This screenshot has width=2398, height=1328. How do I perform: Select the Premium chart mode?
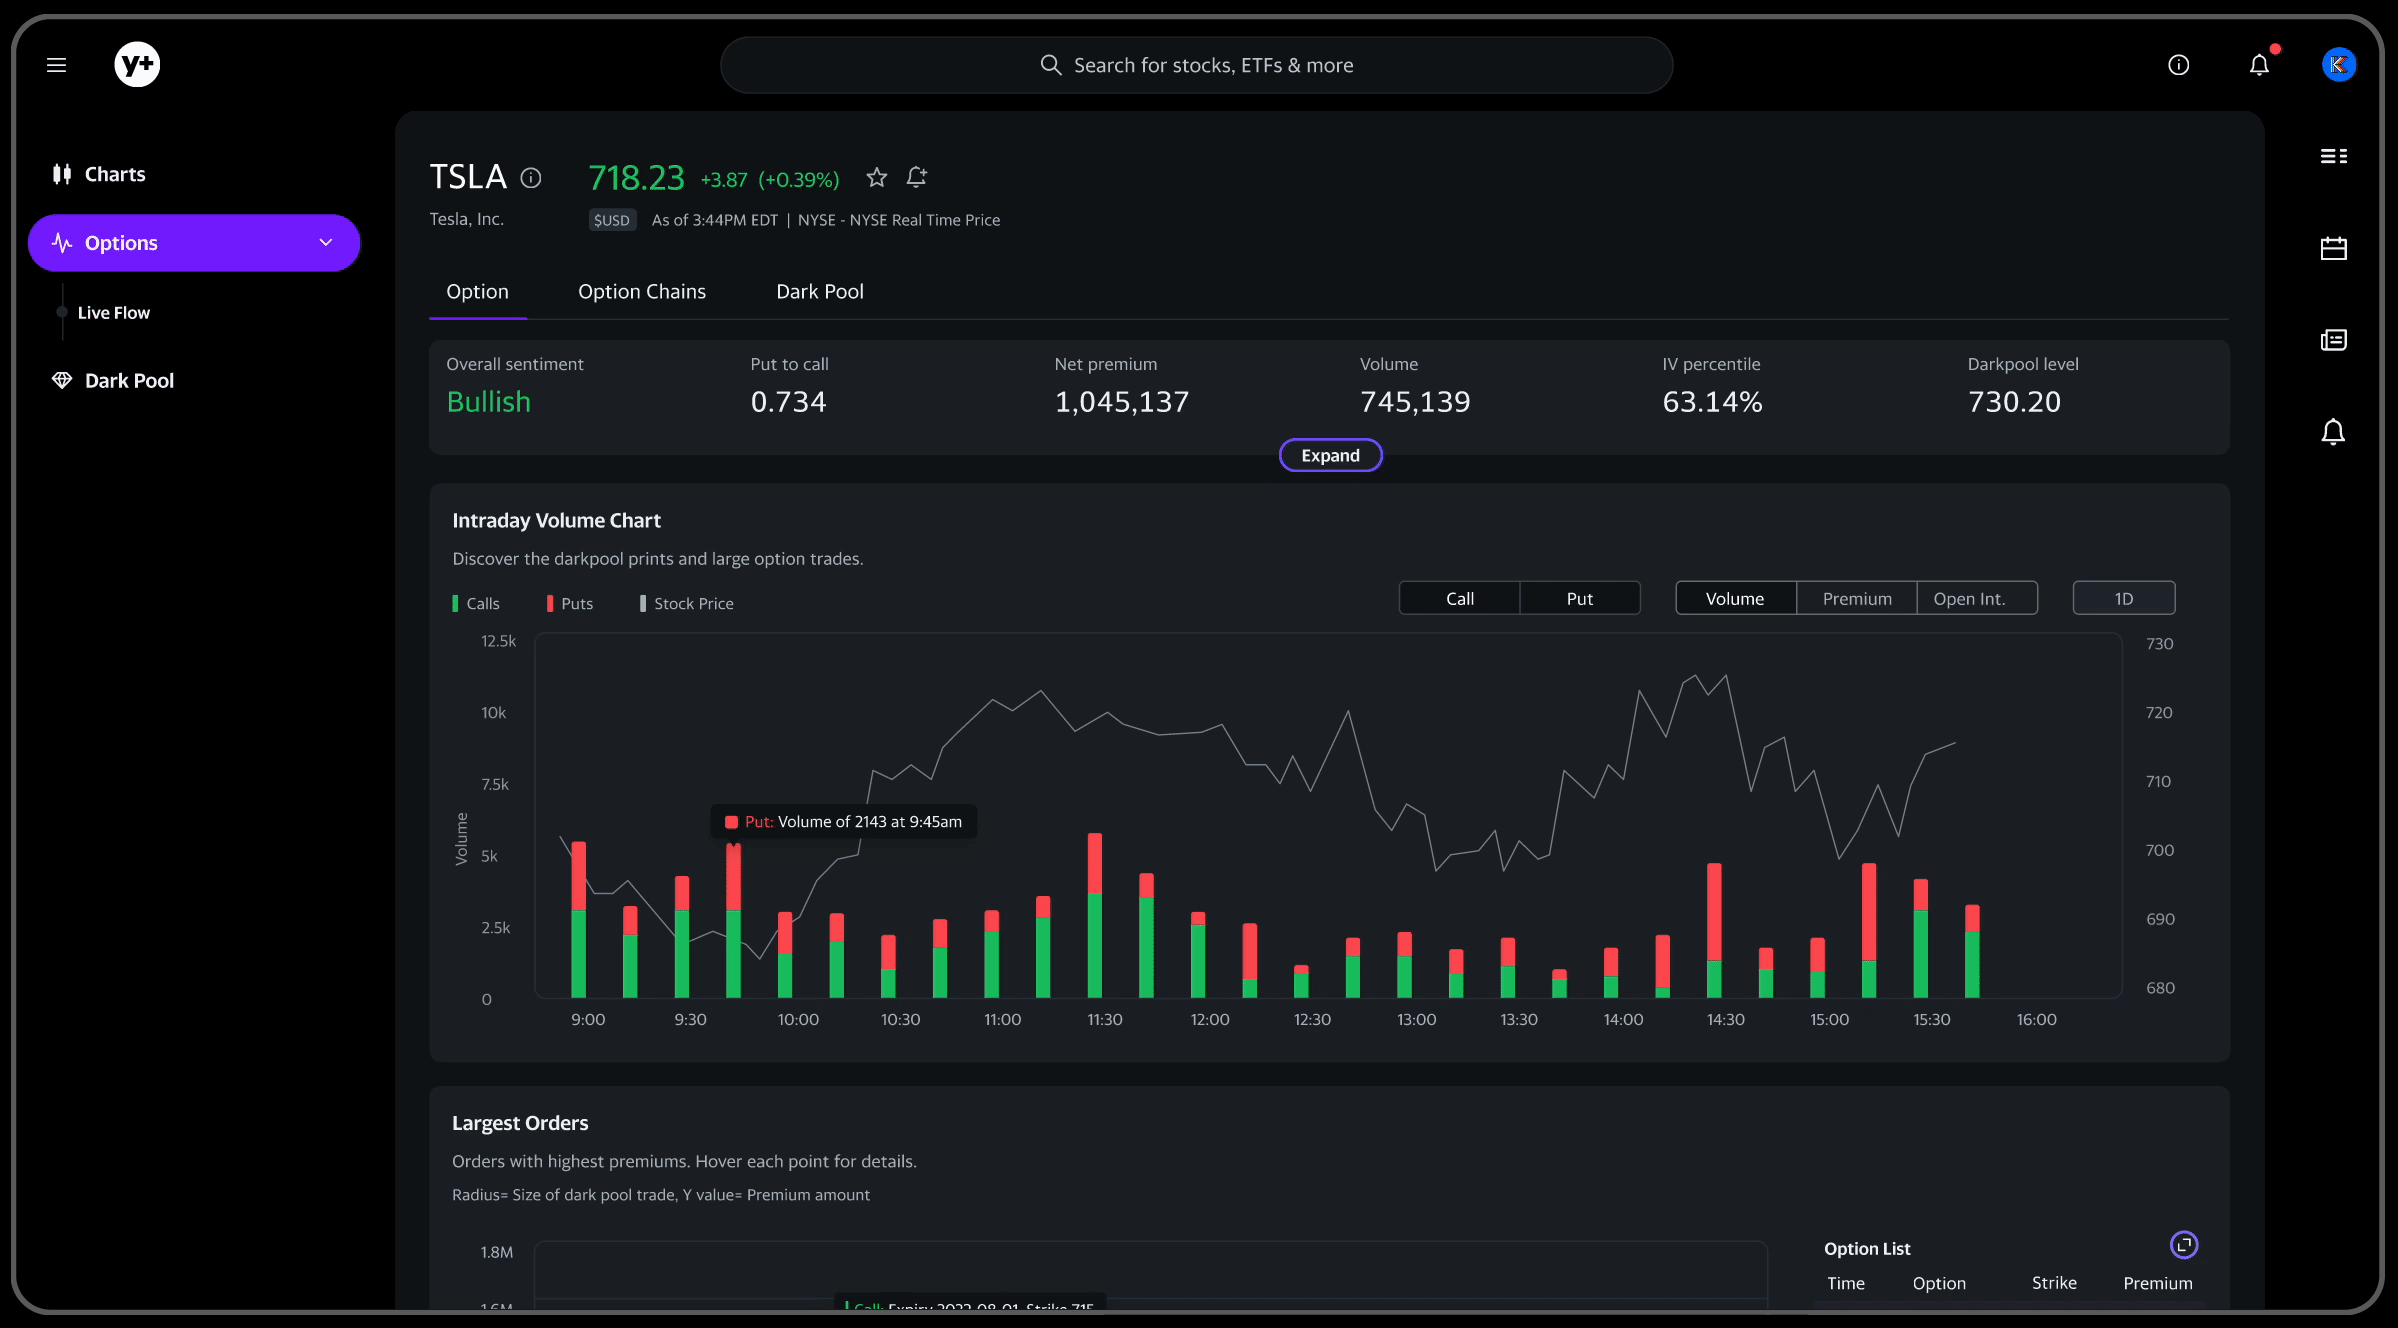pyautogui.click(x=1857, y=598)
